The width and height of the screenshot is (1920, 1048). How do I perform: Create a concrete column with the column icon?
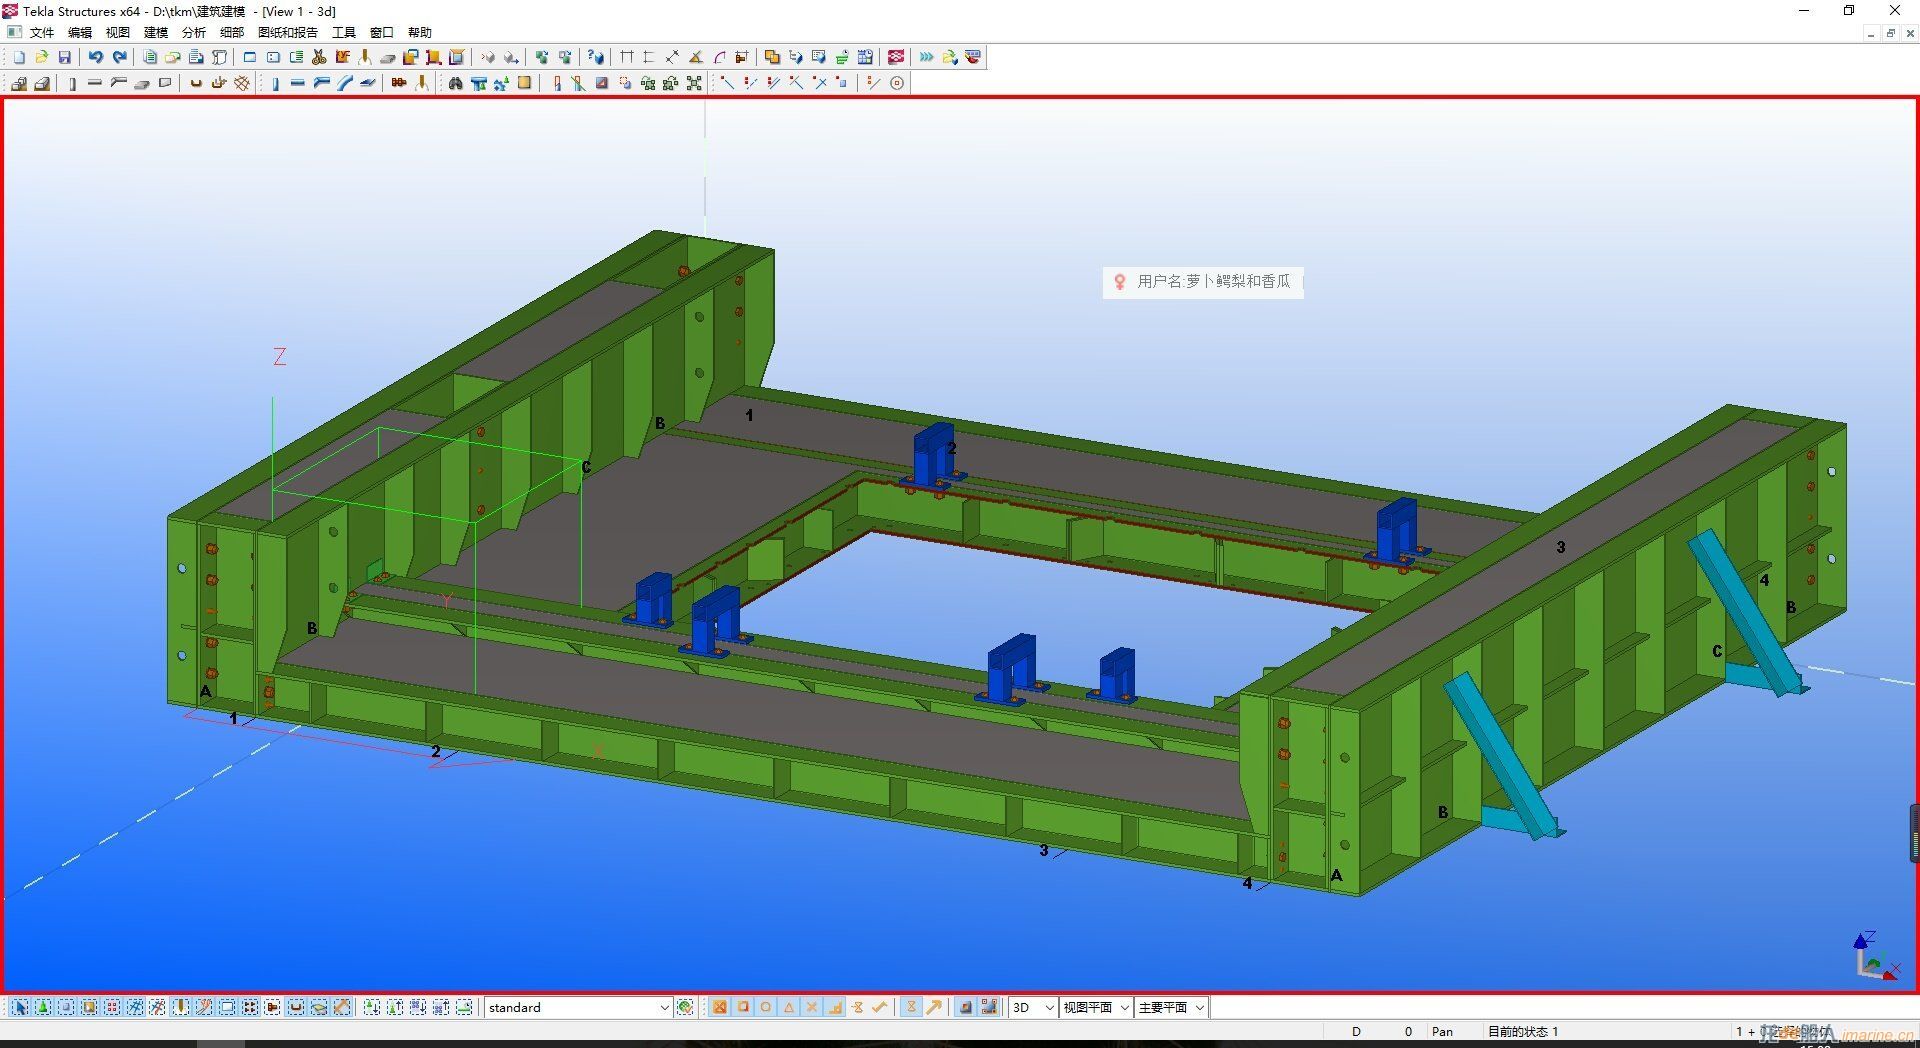[x=72, y=83]
